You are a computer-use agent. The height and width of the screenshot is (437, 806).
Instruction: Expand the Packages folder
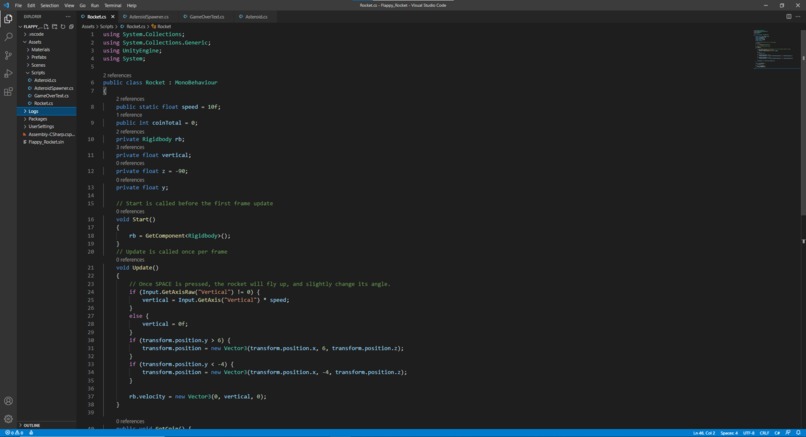pyautogui.click(x=38, y=119)
